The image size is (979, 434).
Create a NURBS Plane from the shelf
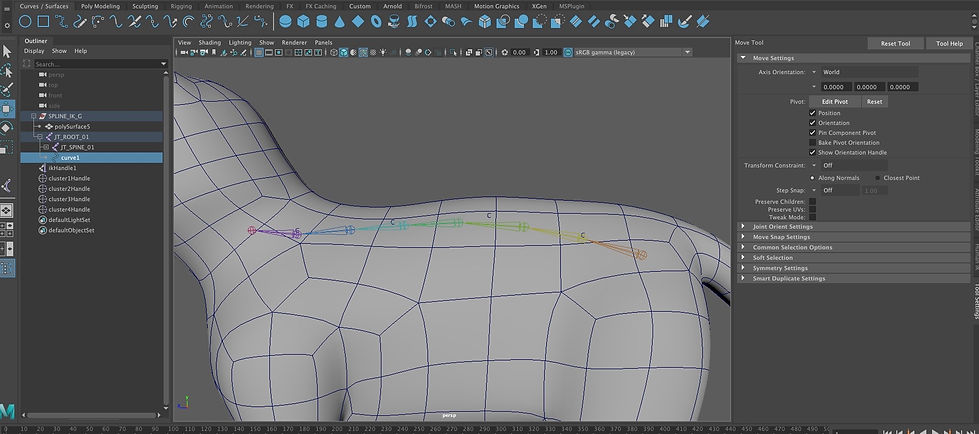pyautogui.click(x=358, y=21)
